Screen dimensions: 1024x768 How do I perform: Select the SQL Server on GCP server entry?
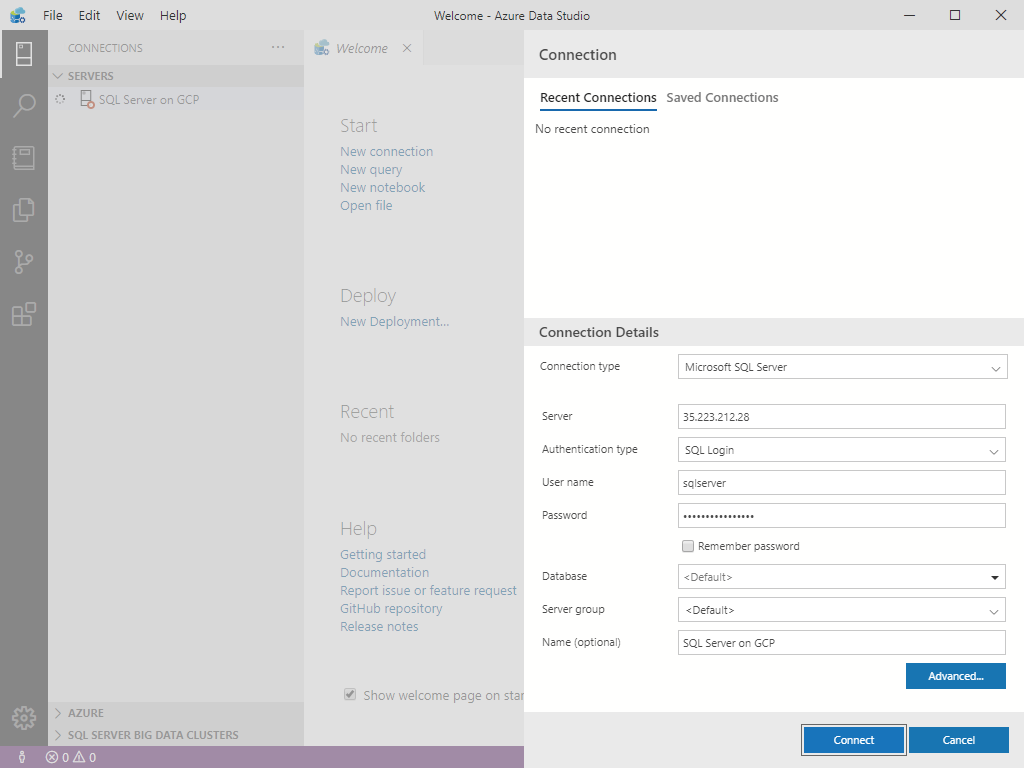(x=146, y=99)
